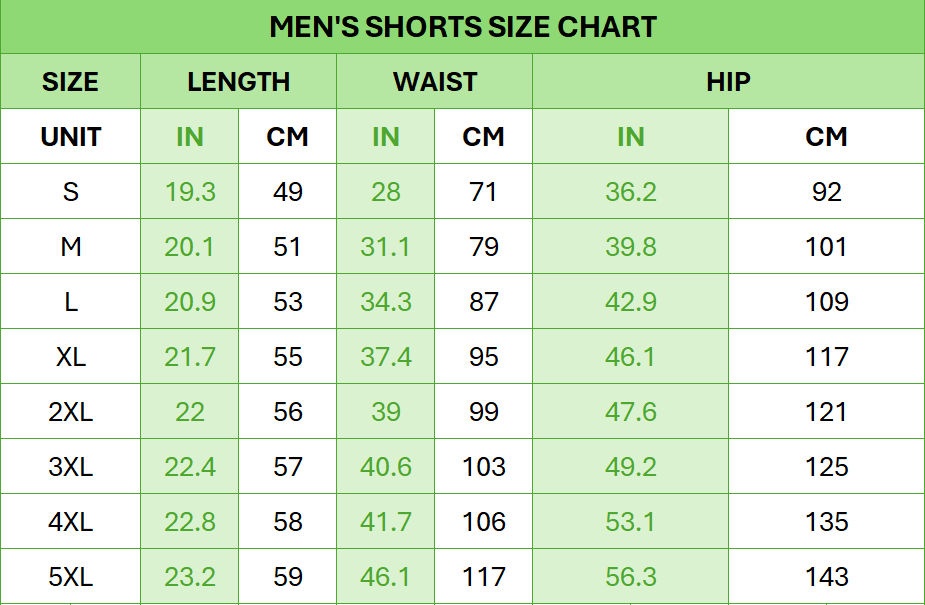Select the 5XL hip value 56.3
This screenshot has height=605, width=925.
(630, 577)
